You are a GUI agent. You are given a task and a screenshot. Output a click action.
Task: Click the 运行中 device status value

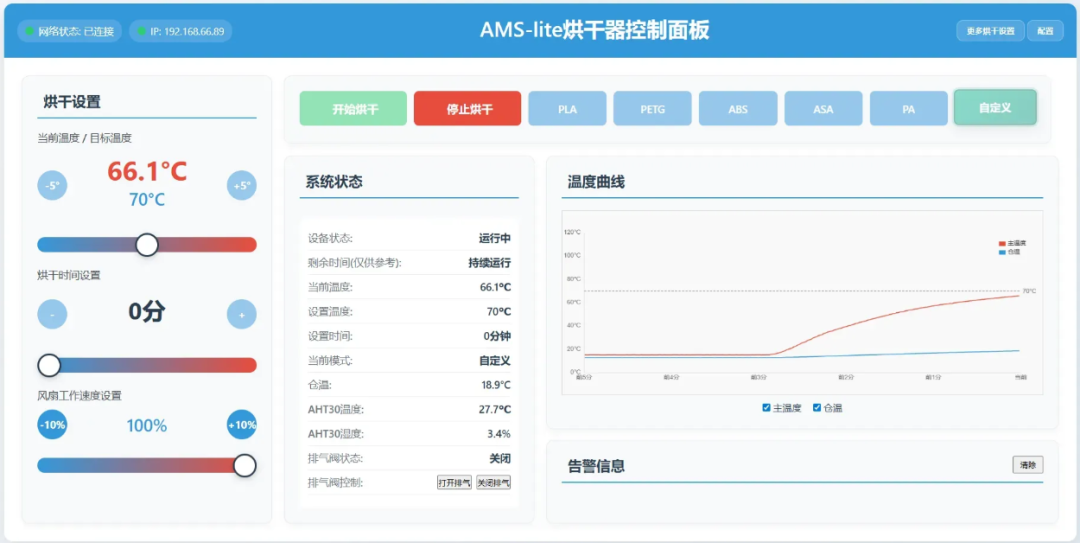click(495, 238)
